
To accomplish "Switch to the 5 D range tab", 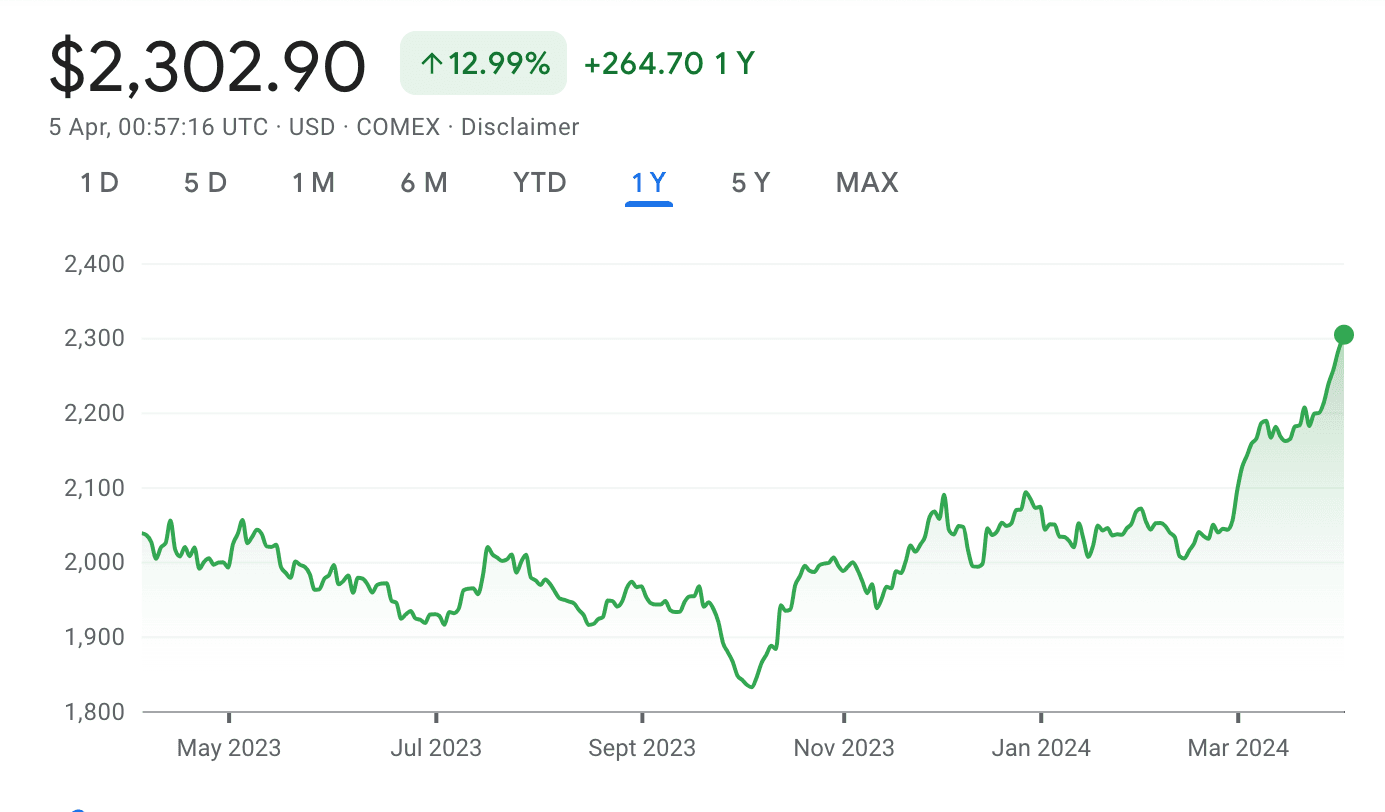I will (205, 183).
